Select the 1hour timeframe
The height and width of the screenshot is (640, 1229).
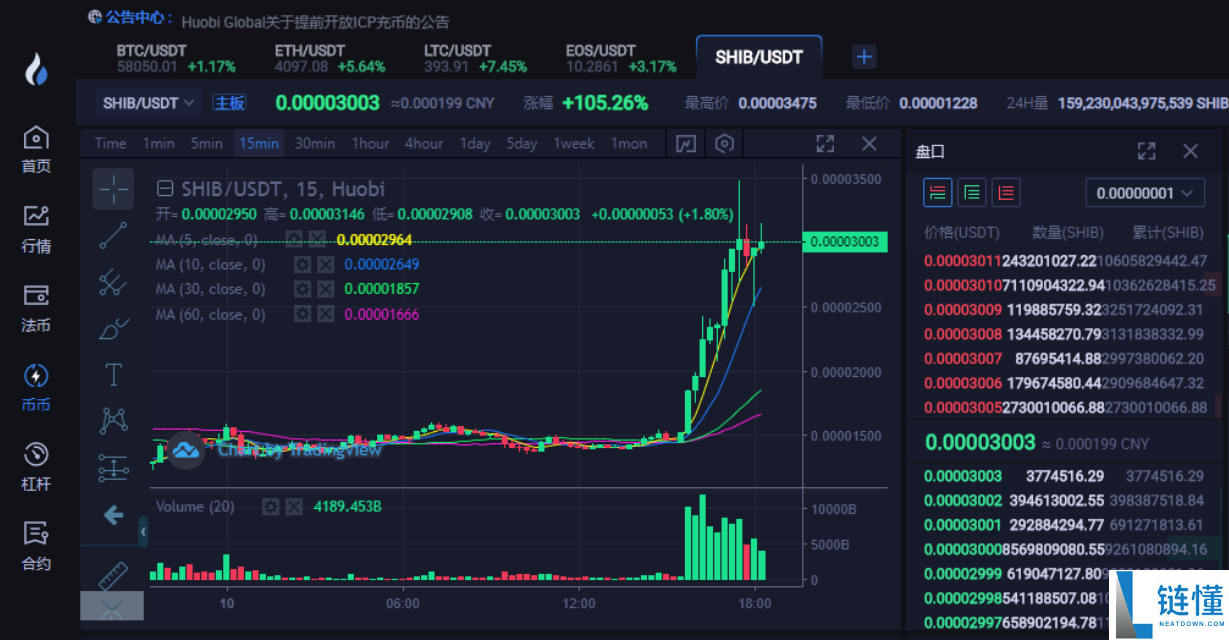[x=370, y=144]
